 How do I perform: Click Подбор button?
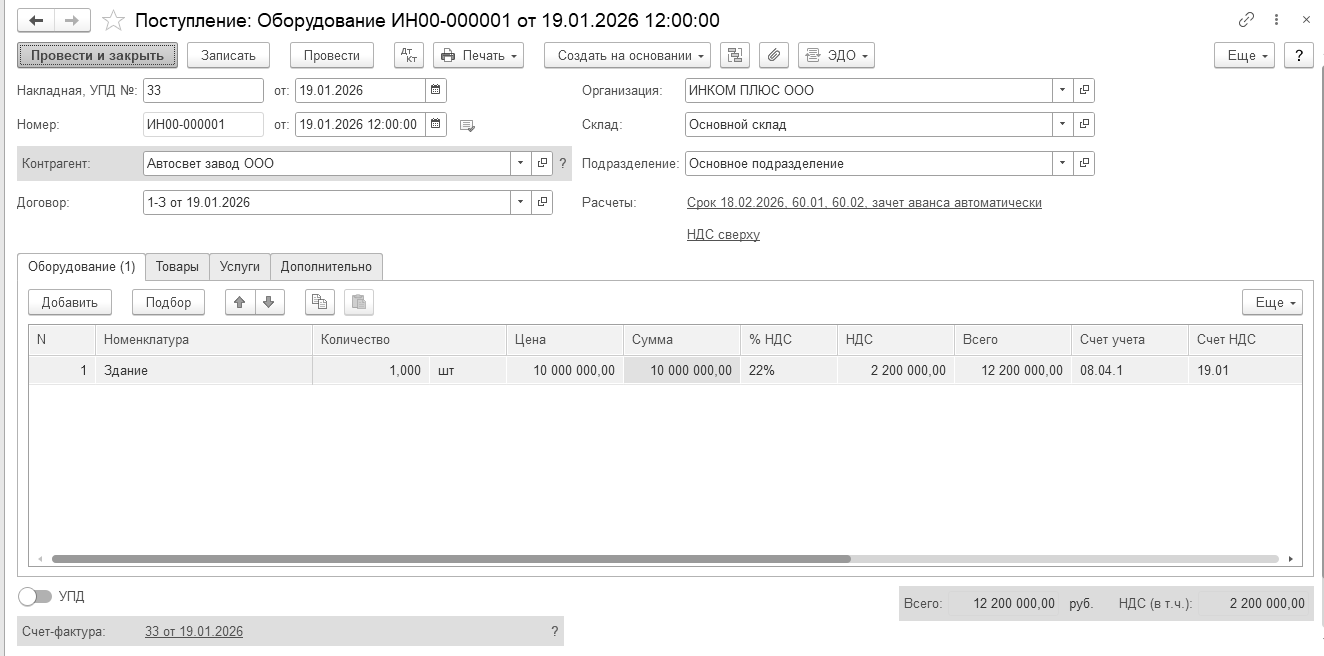coord(168,302)
